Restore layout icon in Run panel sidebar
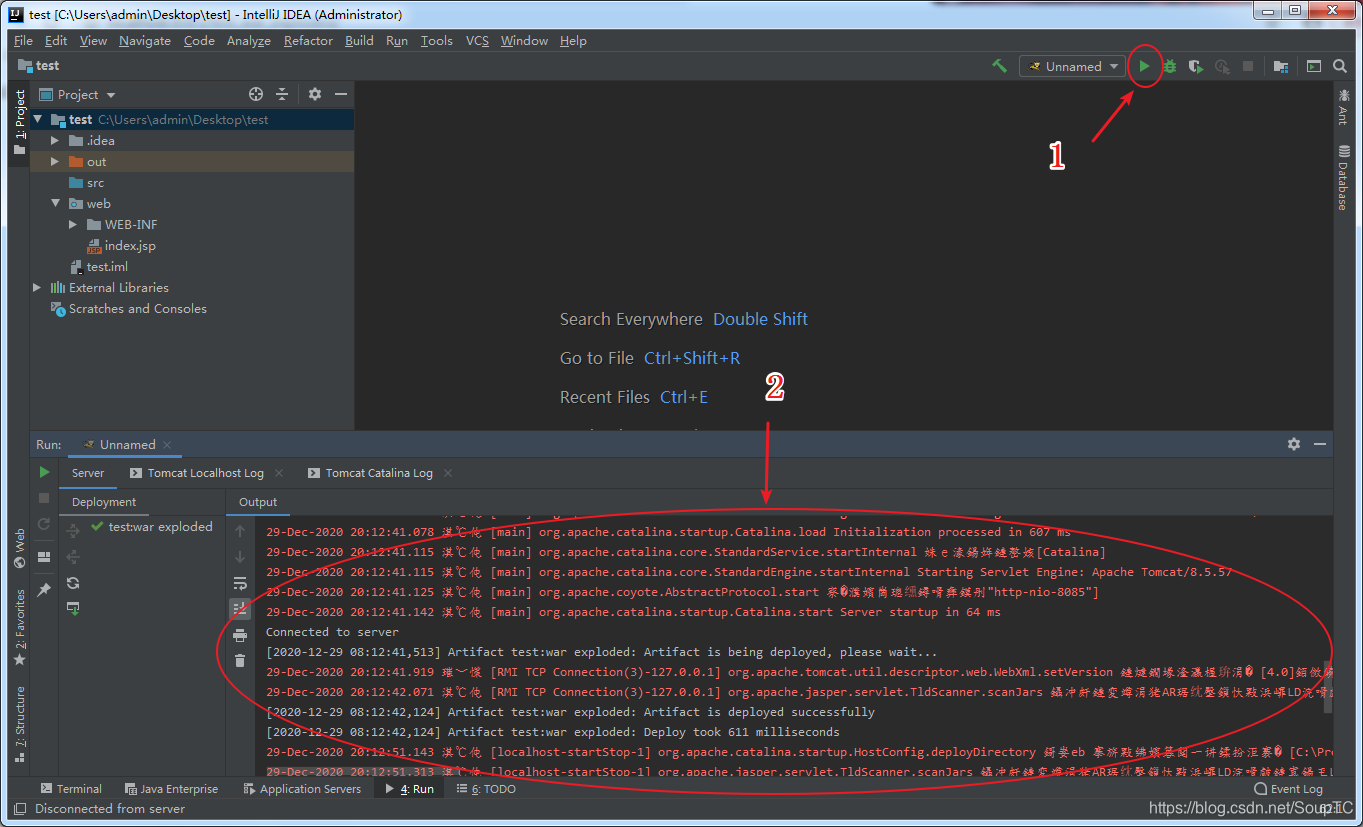 coord(44,557)
